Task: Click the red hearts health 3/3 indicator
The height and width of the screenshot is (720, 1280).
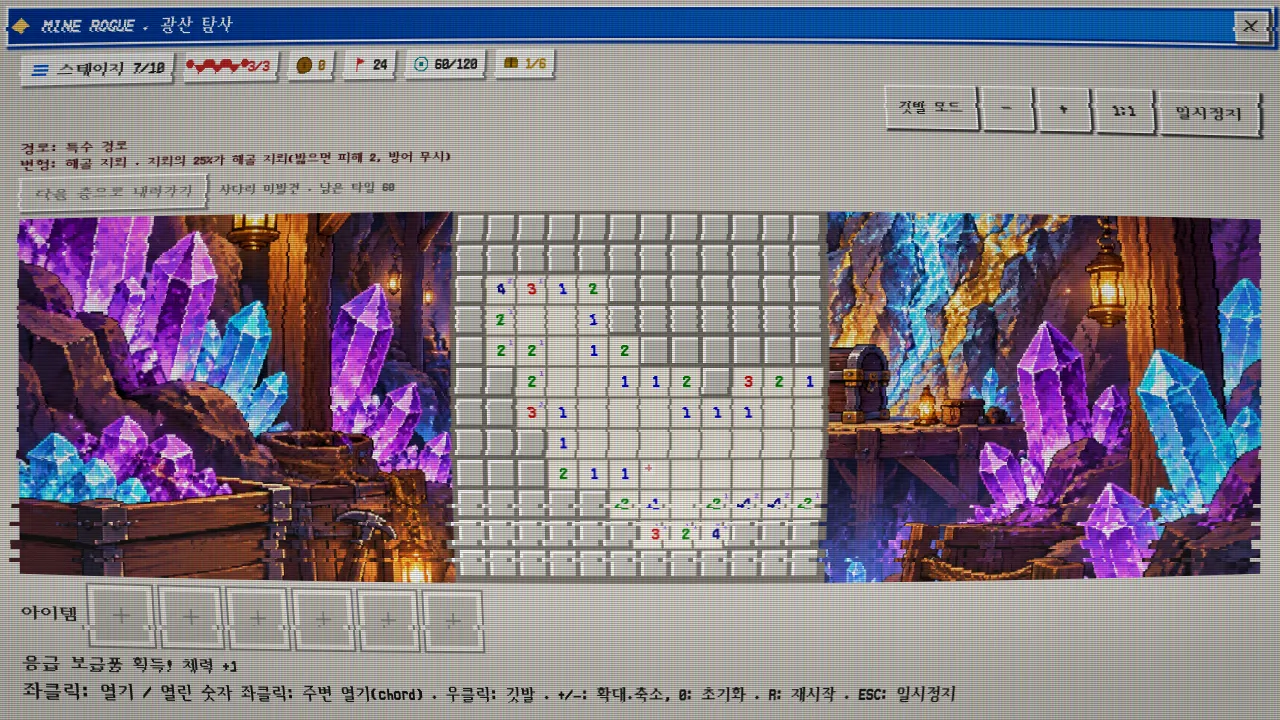Action: (229, 67)
